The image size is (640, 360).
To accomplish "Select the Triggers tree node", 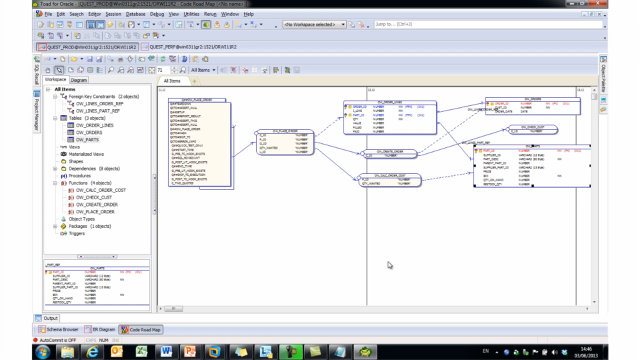I will 77,233.
